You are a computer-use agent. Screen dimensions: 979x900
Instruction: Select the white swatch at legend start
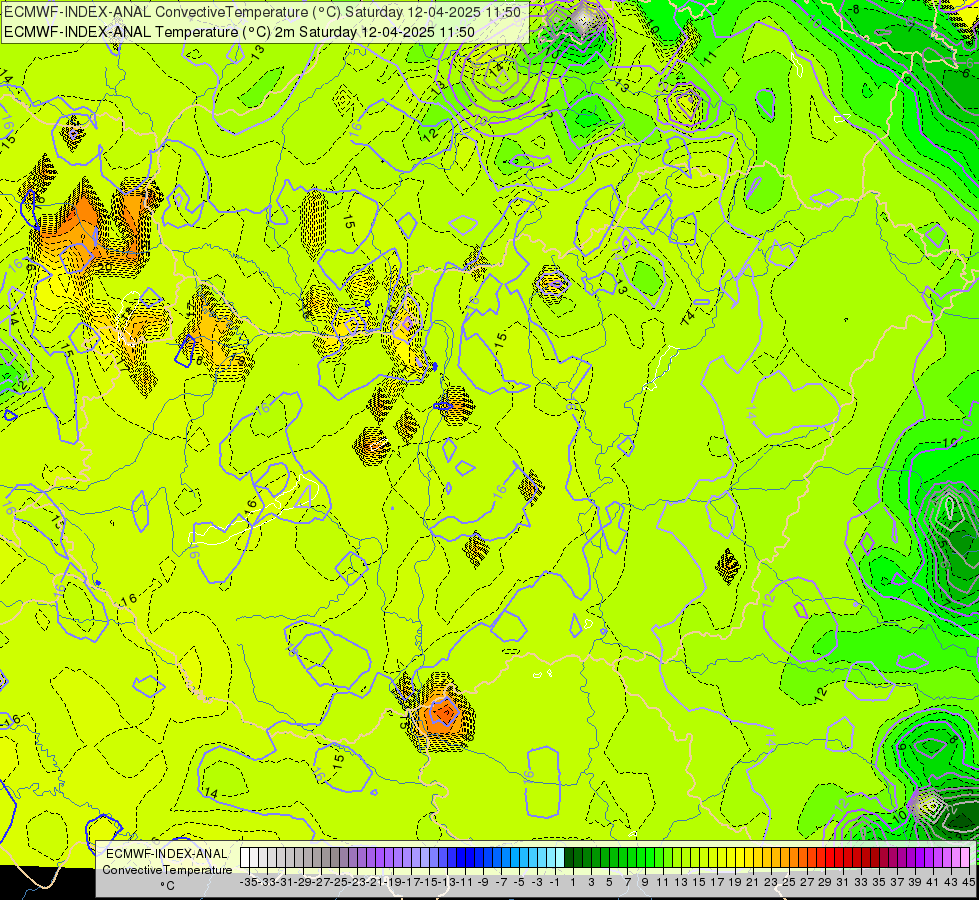245,858
